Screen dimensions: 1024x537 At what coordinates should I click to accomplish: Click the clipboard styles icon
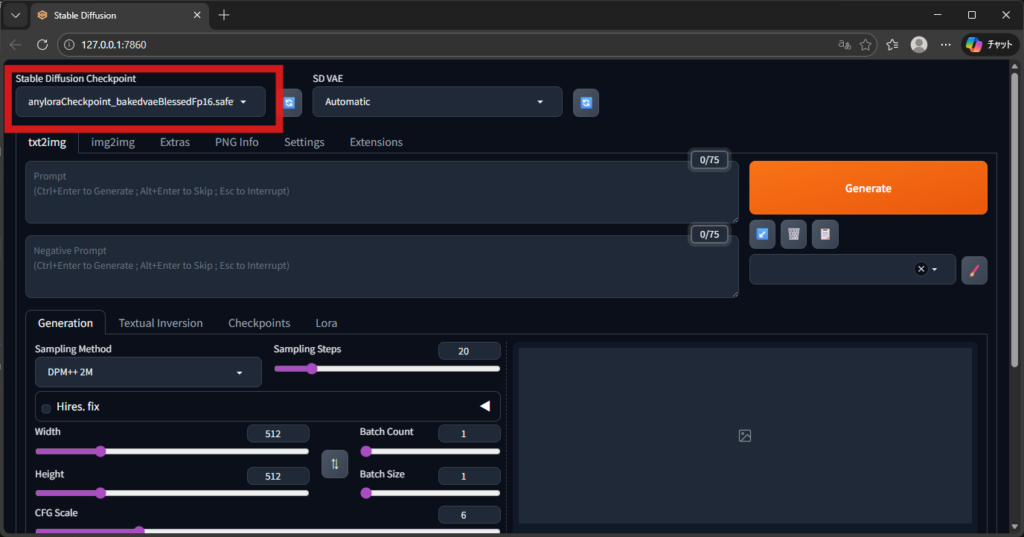(825, 234)
